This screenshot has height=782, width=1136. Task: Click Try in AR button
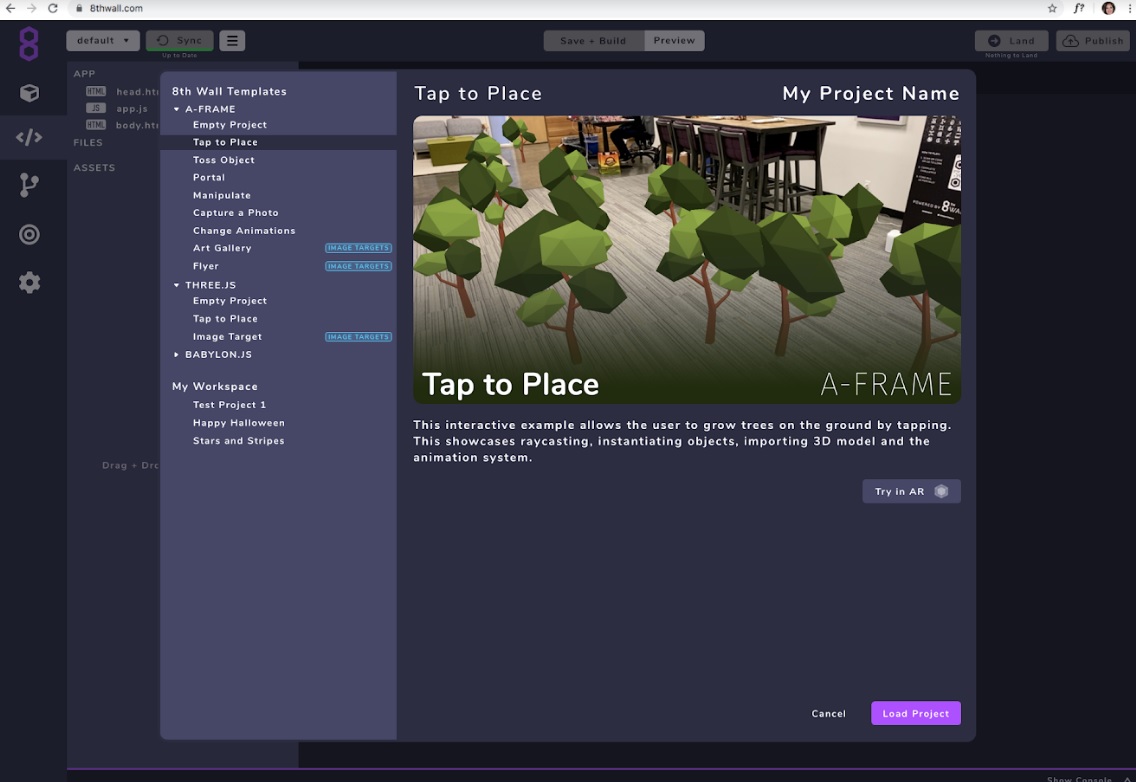(911, 491)
